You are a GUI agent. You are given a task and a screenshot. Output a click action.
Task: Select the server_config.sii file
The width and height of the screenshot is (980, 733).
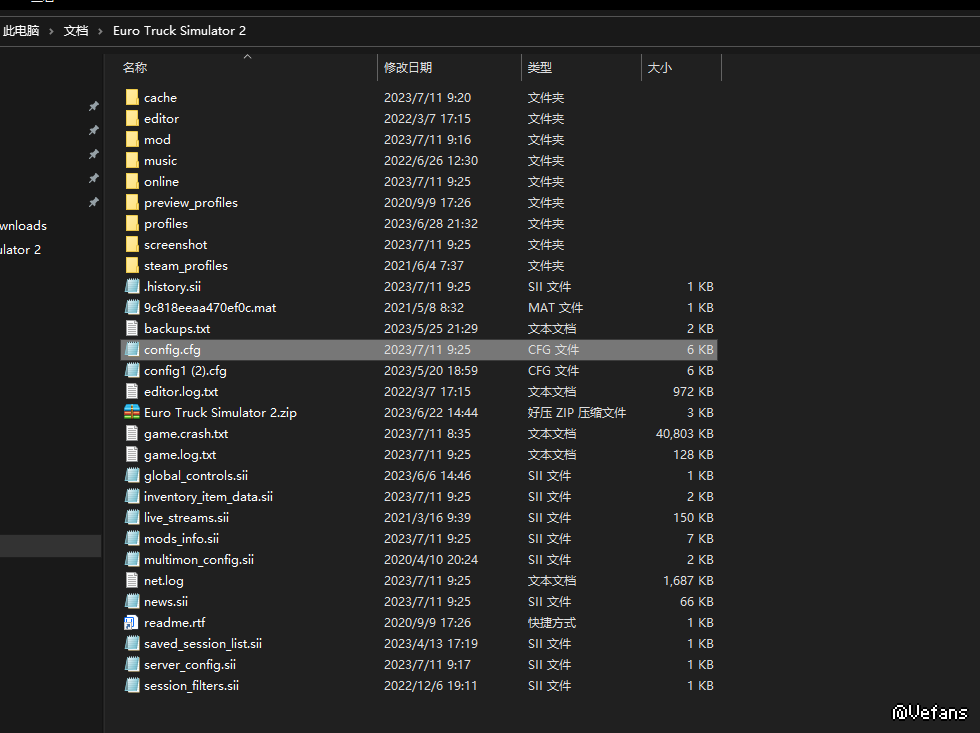click(190, 664)
